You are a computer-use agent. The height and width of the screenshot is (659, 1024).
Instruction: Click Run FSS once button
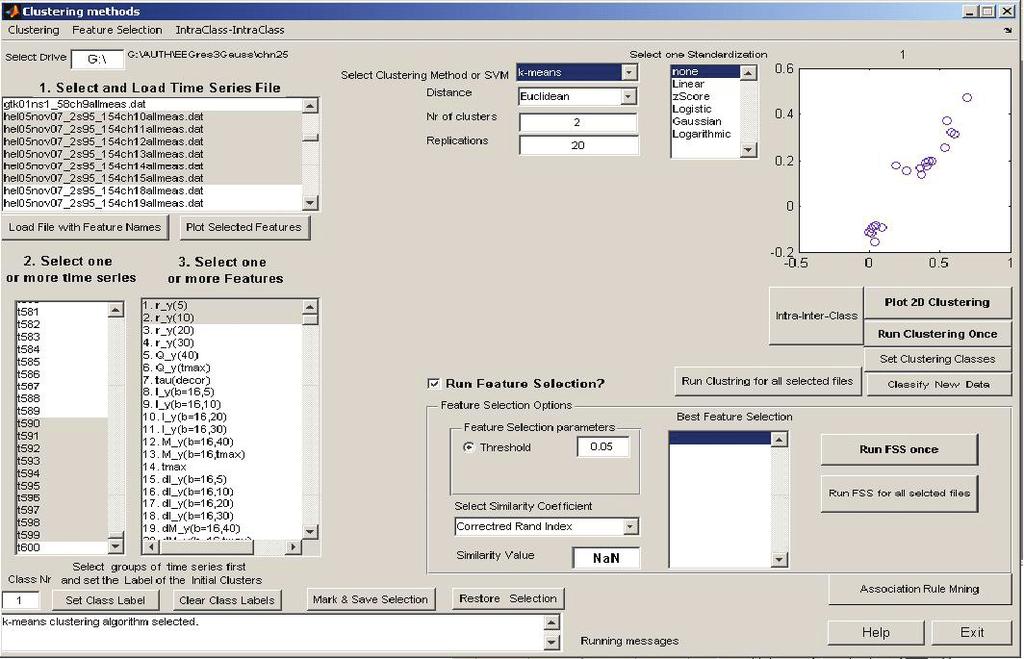pyautogui.click(x=899, y=449)
